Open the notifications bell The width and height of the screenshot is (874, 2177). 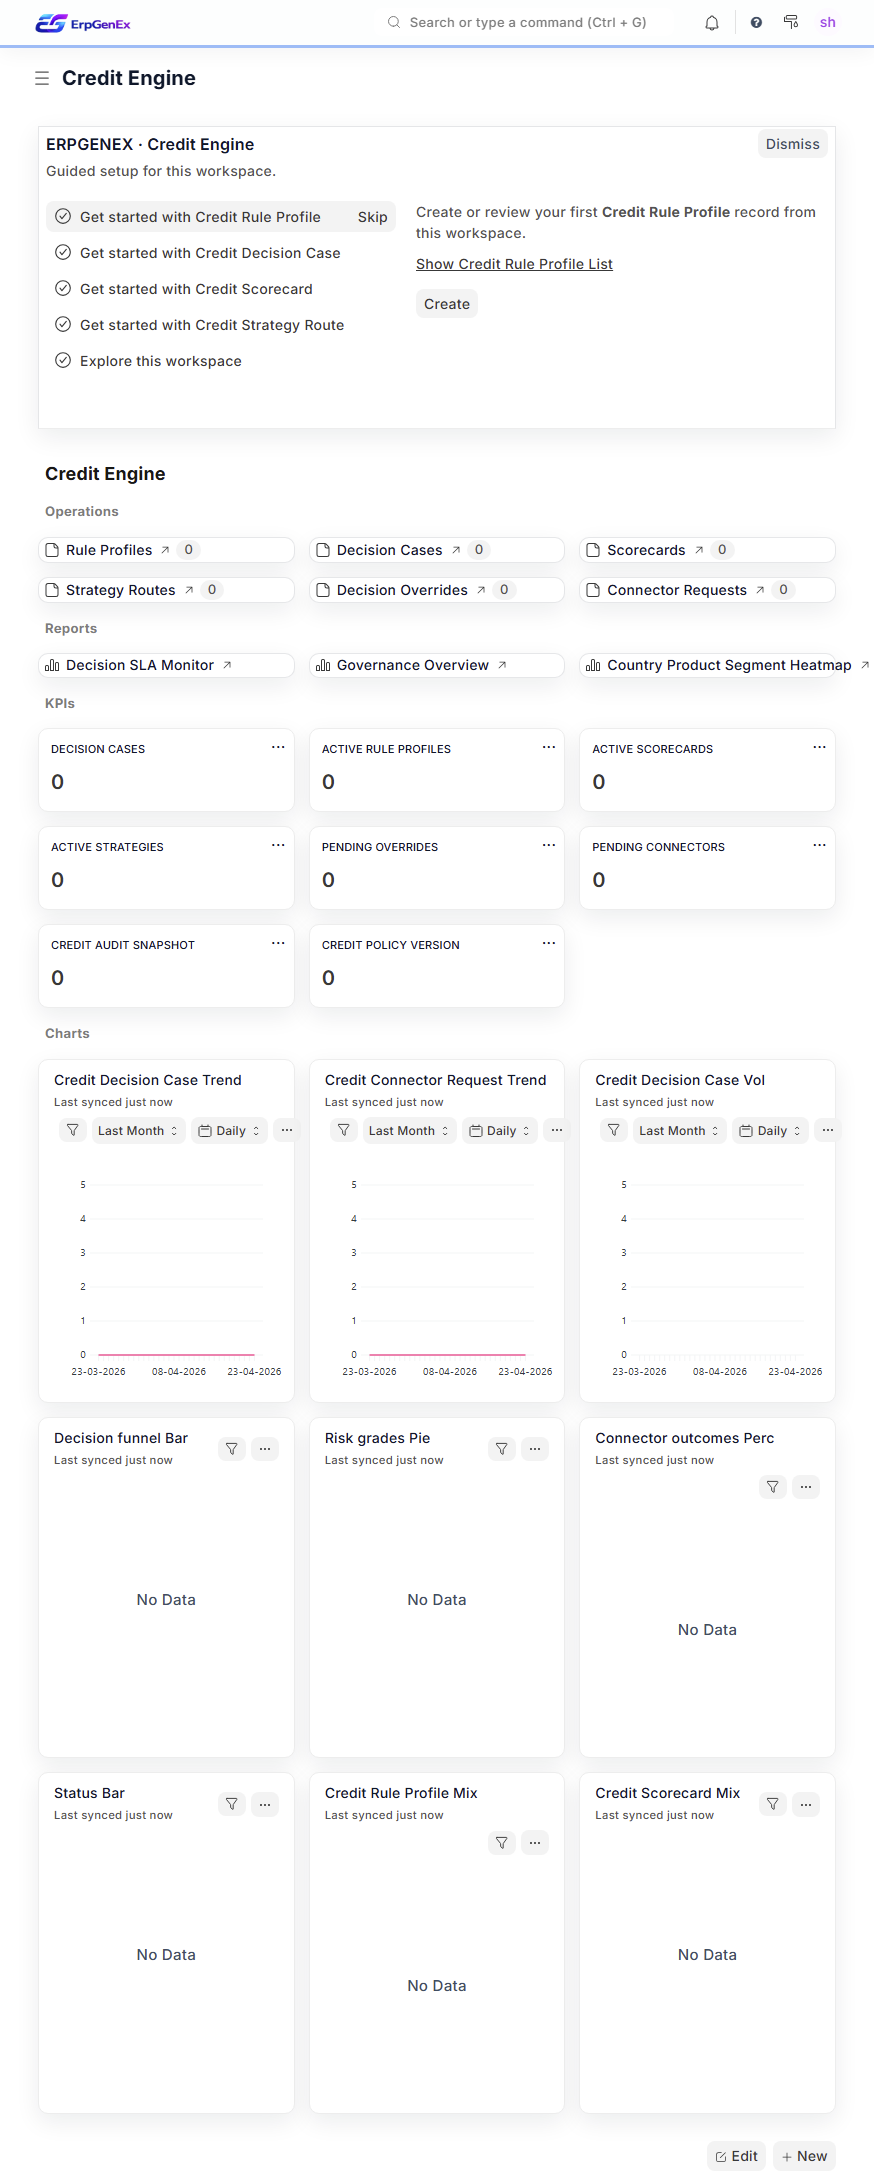point(712,23)
